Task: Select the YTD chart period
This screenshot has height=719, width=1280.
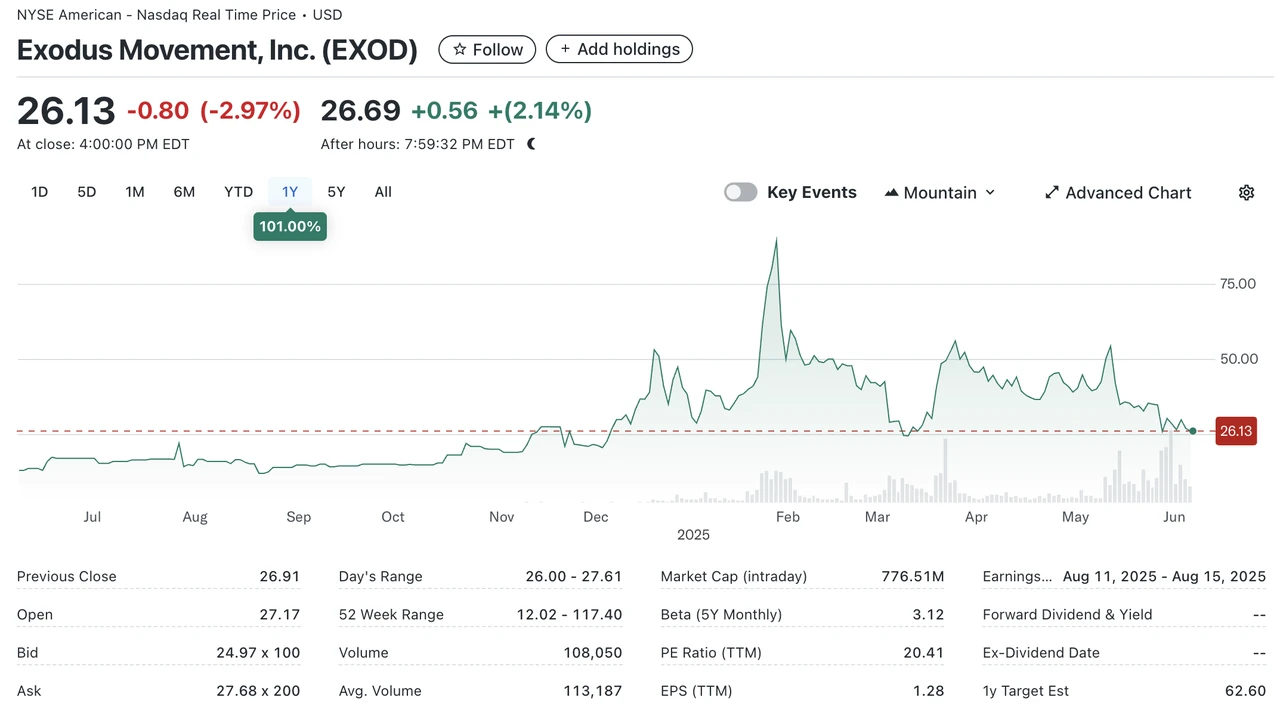Action: (x=238, y=191)
